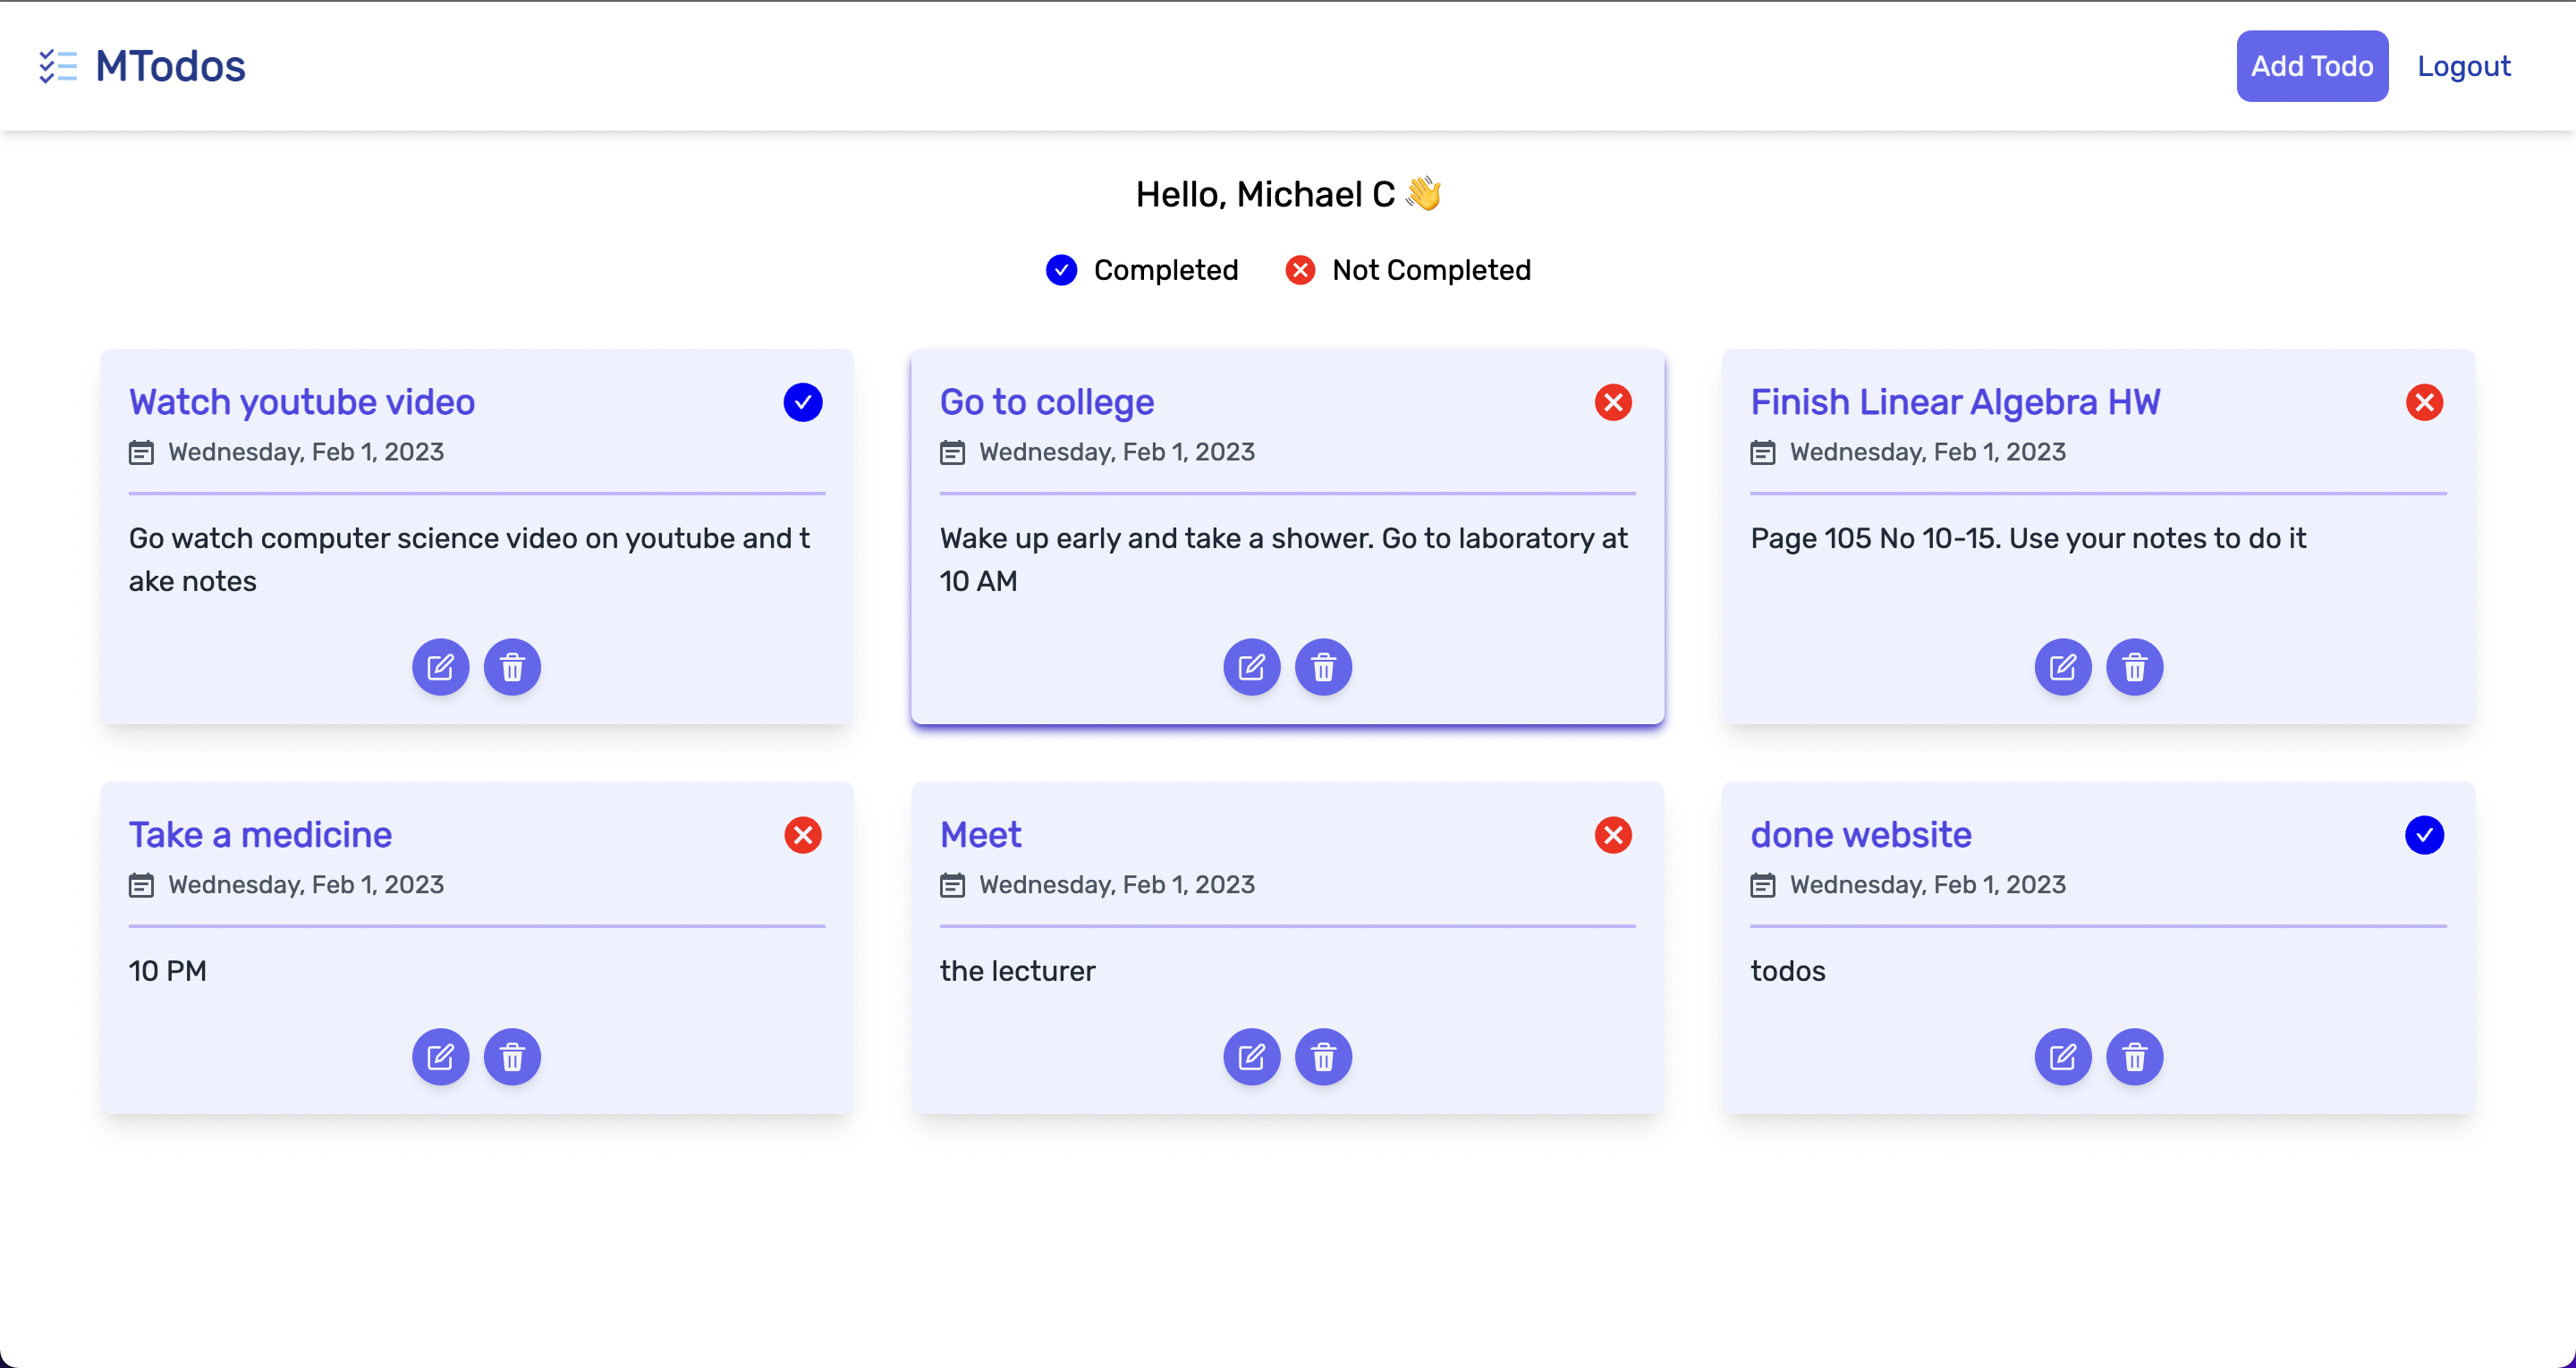
Task: Click the done website title
Action: [x=1861, y=835]
